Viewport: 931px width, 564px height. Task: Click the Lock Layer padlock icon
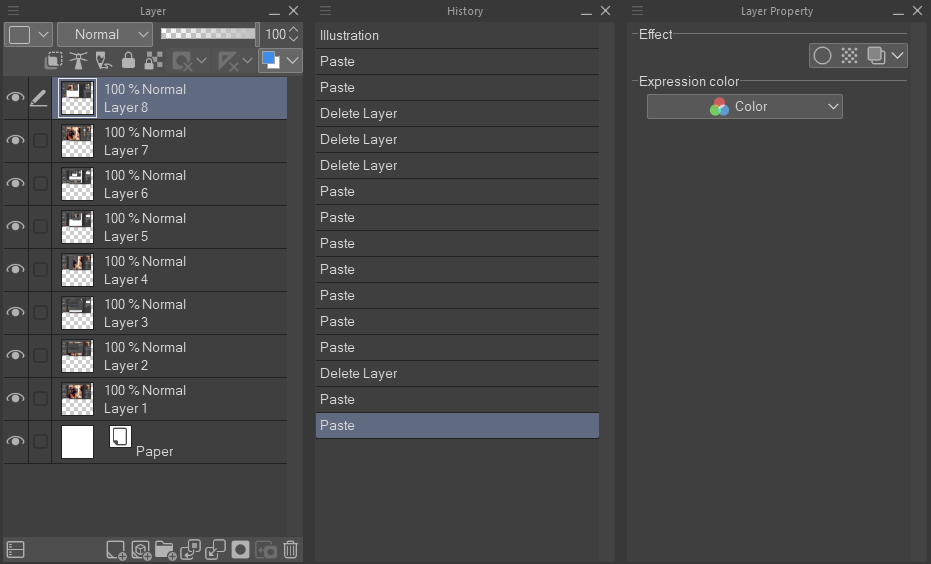click(128, 60)
